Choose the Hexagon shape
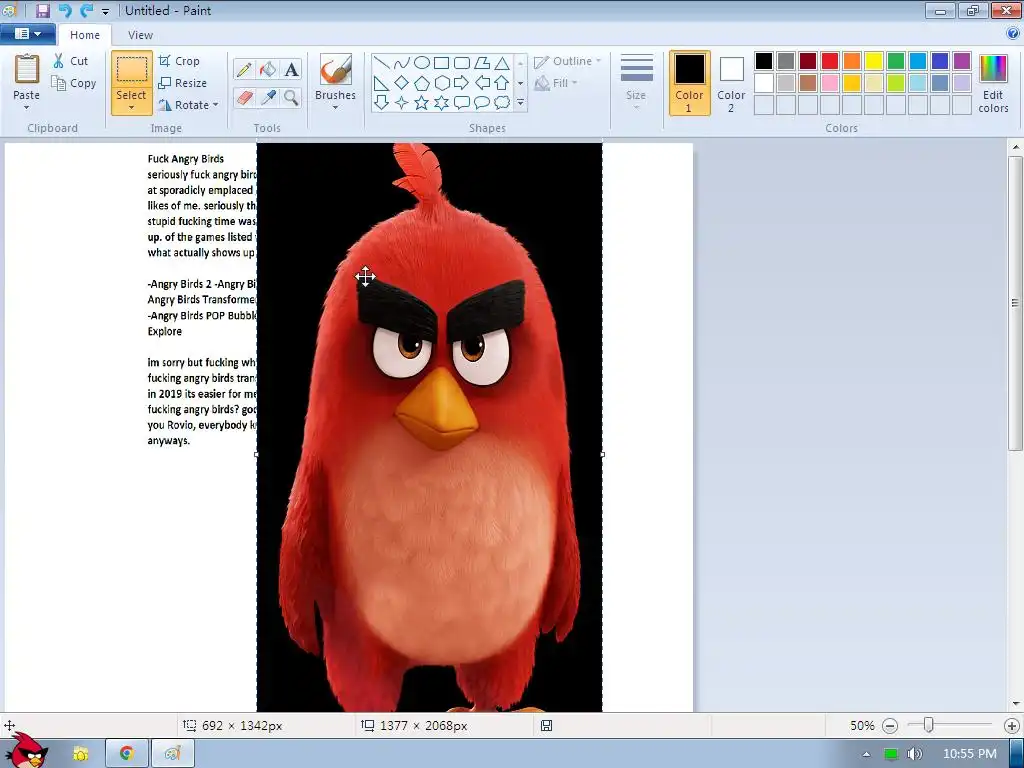Image resolution: width=1024 pixels, height=768 pixels. click(441, 83)
